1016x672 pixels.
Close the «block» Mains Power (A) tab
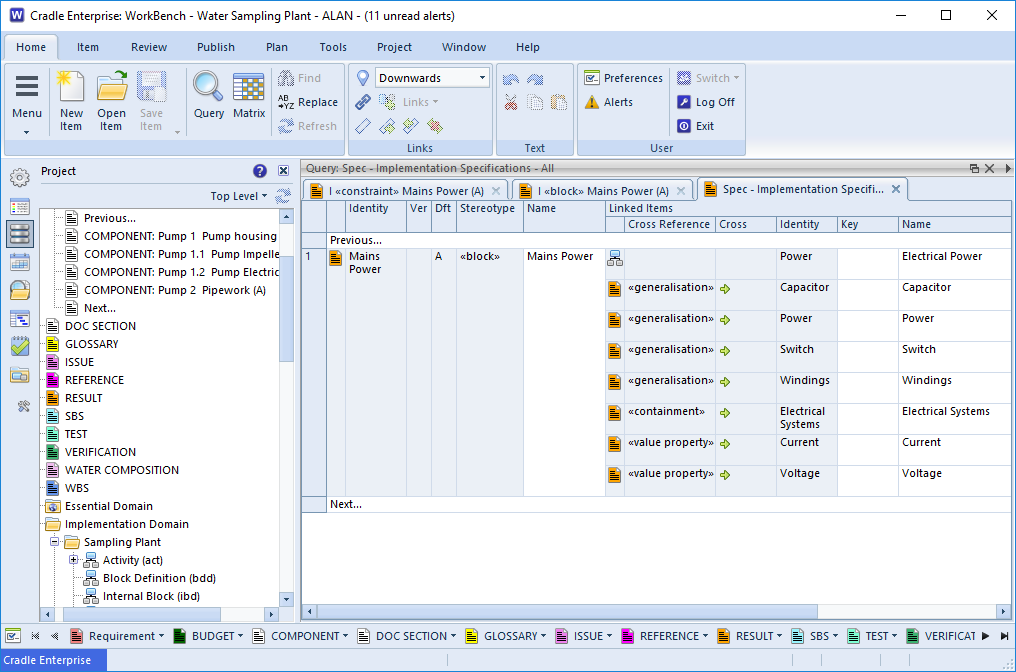point(681,191)
